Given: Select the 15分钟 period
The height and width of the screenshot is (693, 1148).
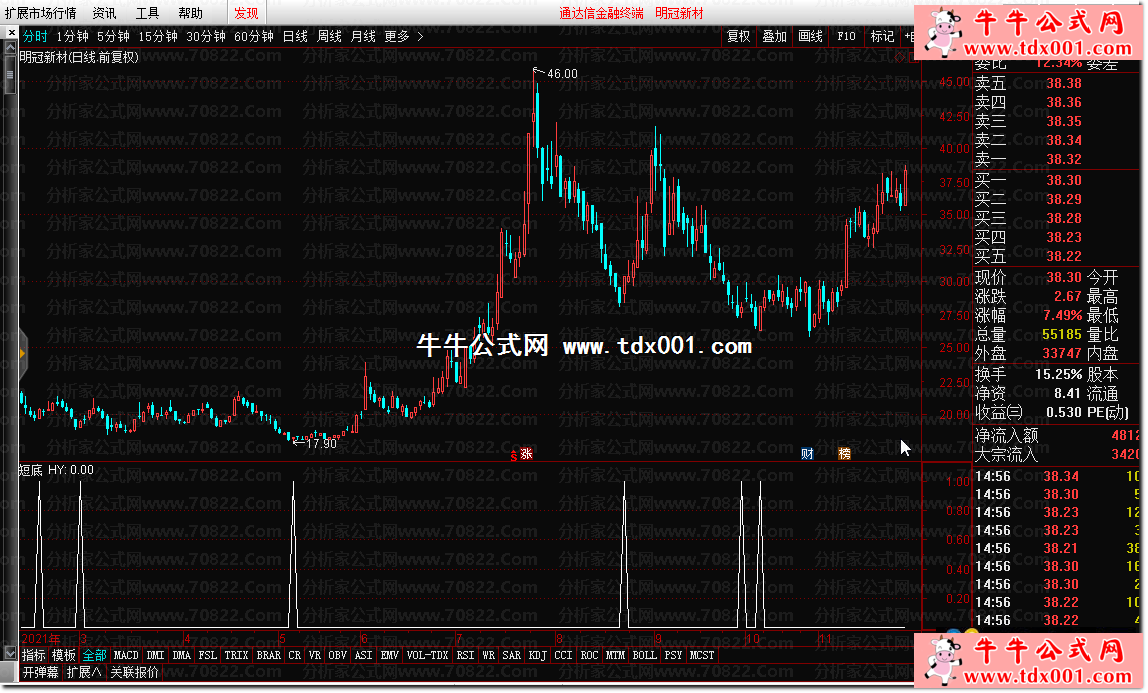Looking at the screenshot, I should [x=158, y=36].
